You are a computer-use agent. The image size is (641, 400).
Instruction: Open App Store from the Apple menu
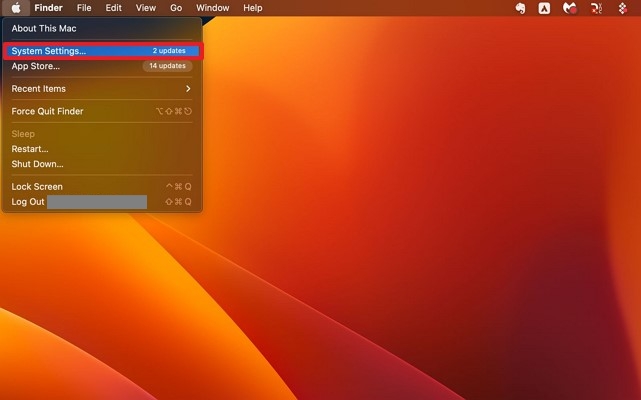coord(36,66)
